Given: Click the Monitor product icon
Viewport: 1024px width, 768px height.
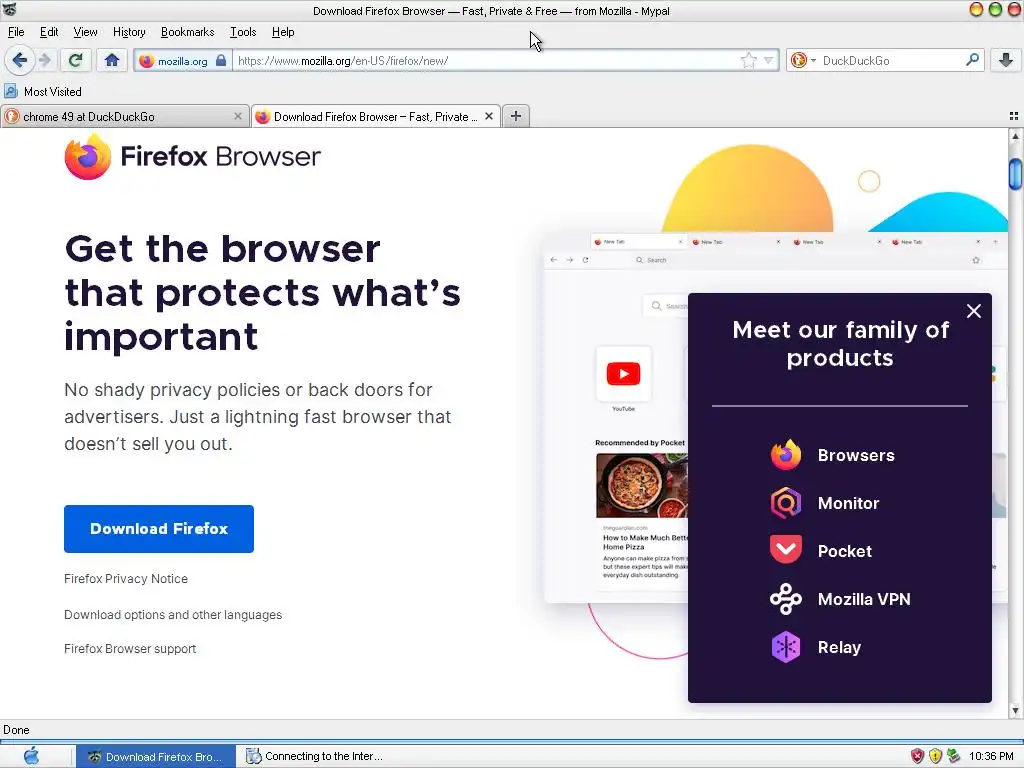Looking at the screenshot, I should click(x=786, y=503).
